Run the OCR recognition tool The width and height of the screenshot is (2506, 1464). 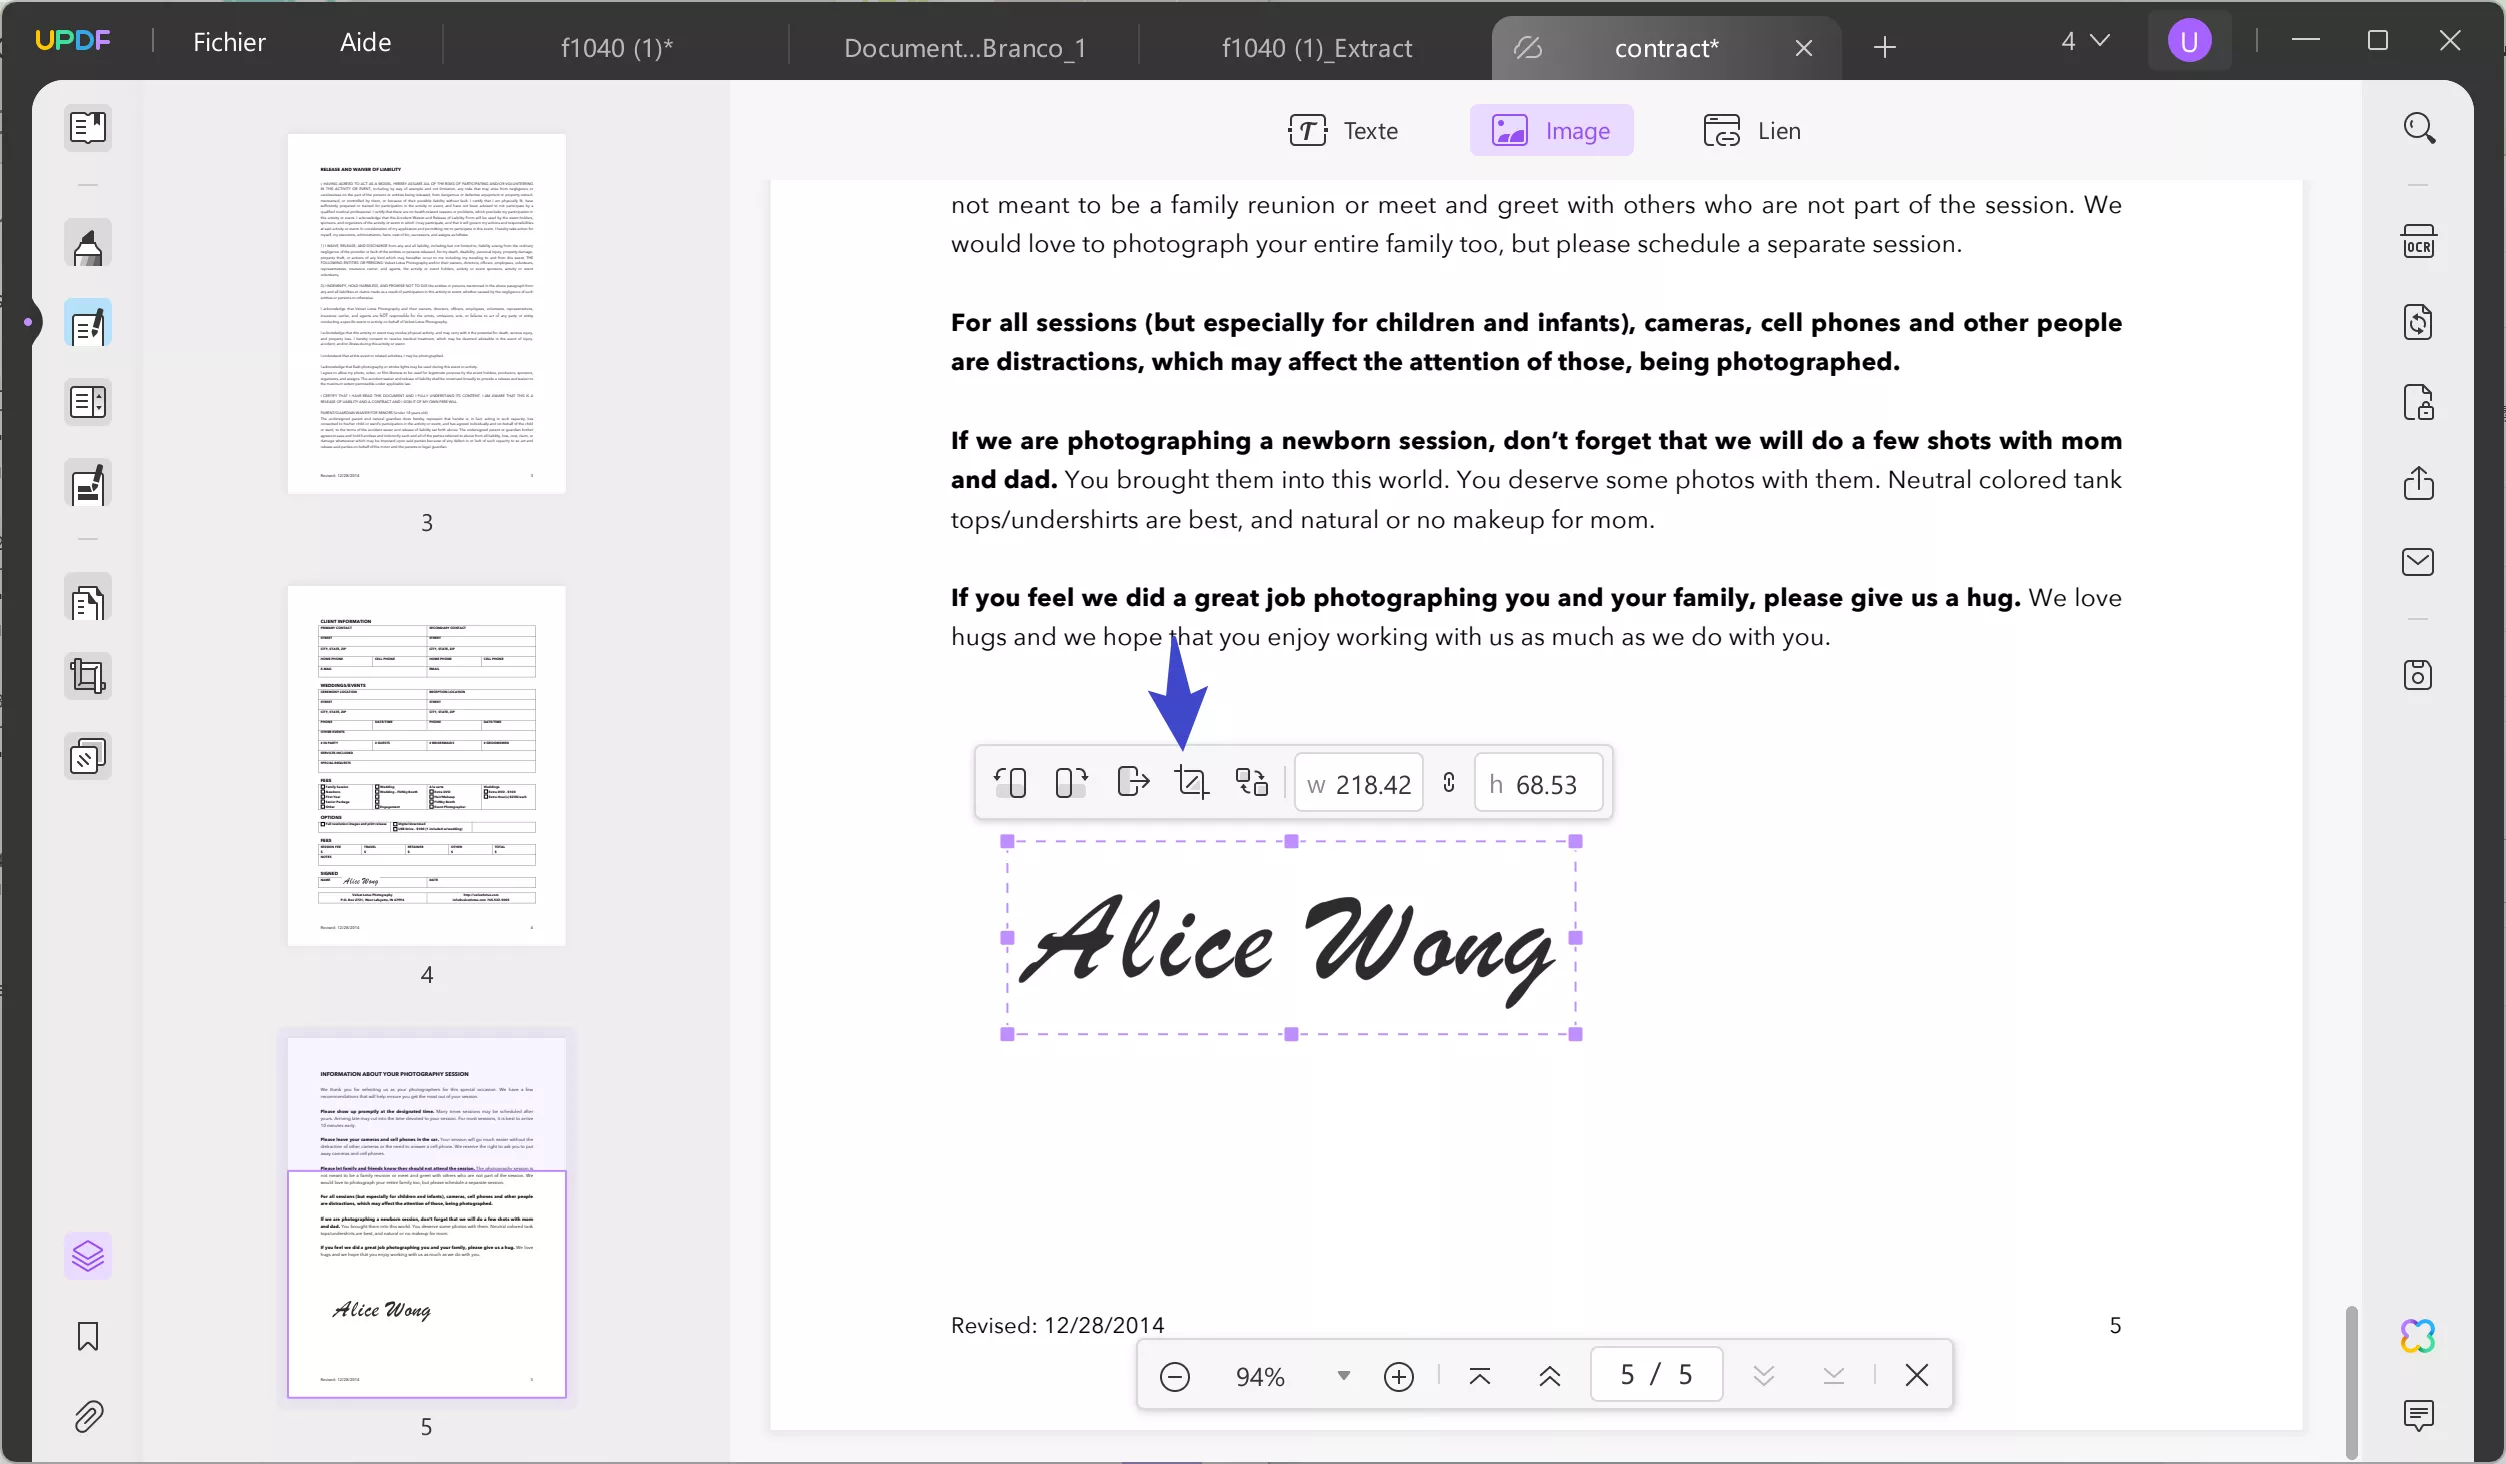coord(2420,241)
